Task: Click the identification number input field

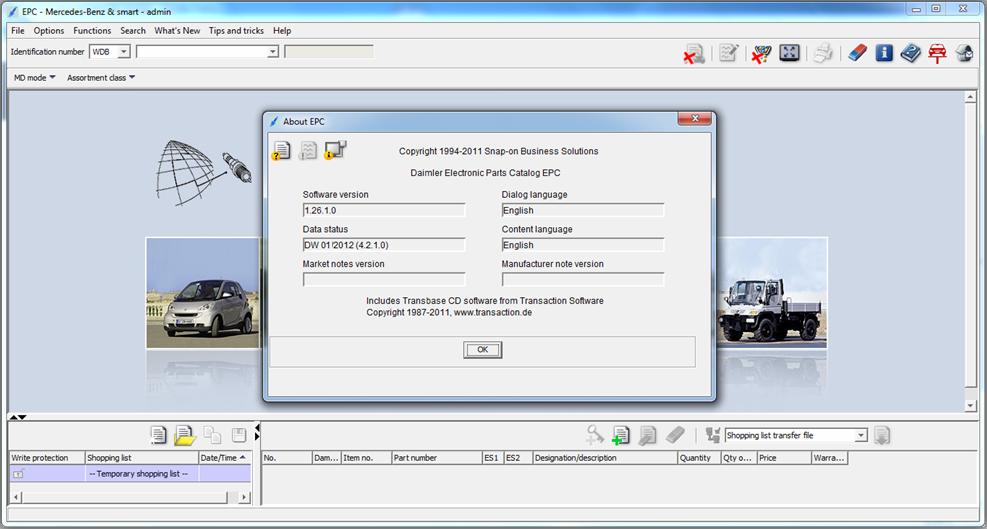Action: [201, 52]
